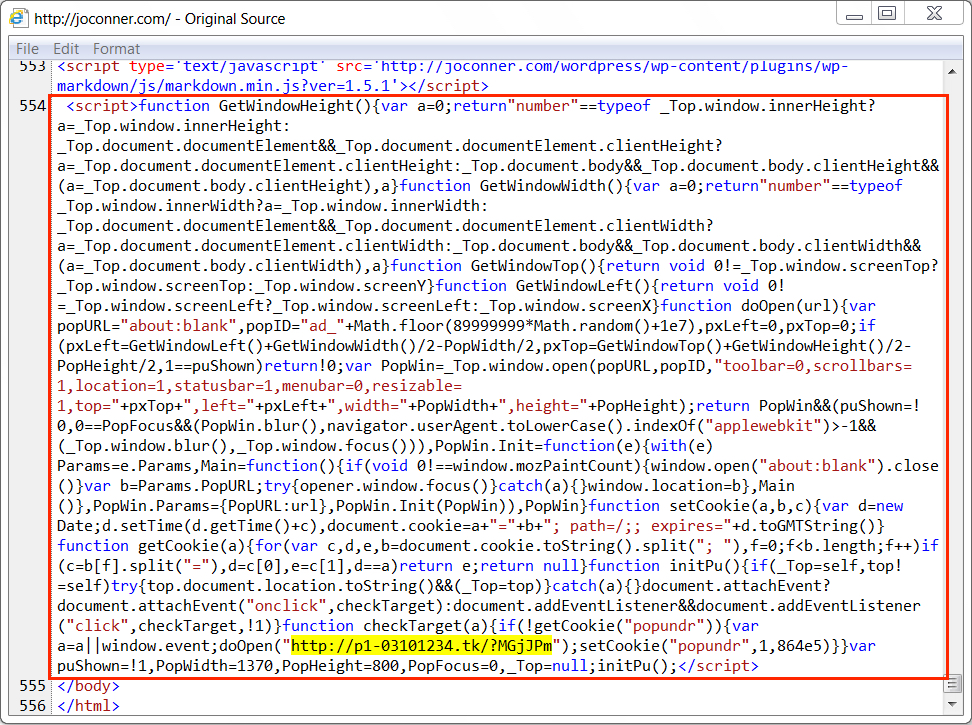This screenshot has height=725, width=972.
Task: Click line number 555
Action: point(32,686)
